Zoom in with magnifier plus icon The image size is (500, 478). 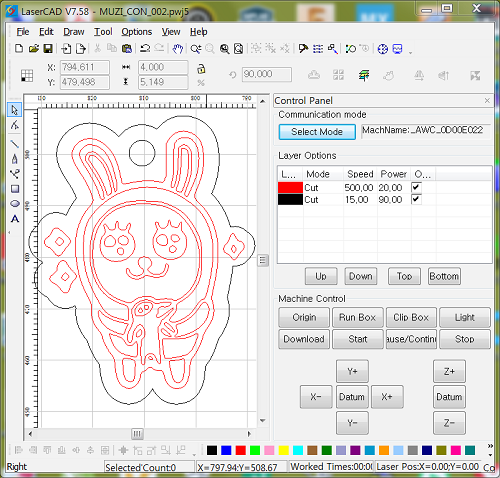pyautogui.click(x=196, y=49)
